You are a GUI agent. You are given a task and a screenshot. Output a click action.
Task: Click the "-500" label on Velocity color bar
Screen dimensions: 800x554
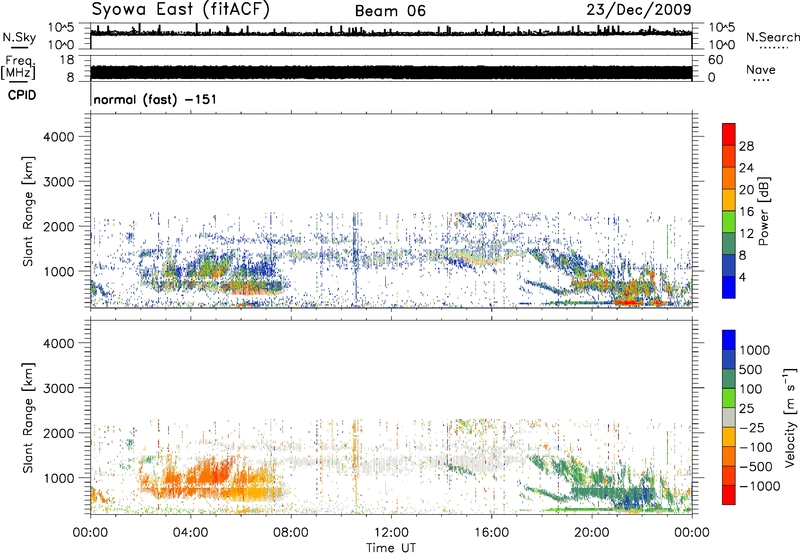755,467
